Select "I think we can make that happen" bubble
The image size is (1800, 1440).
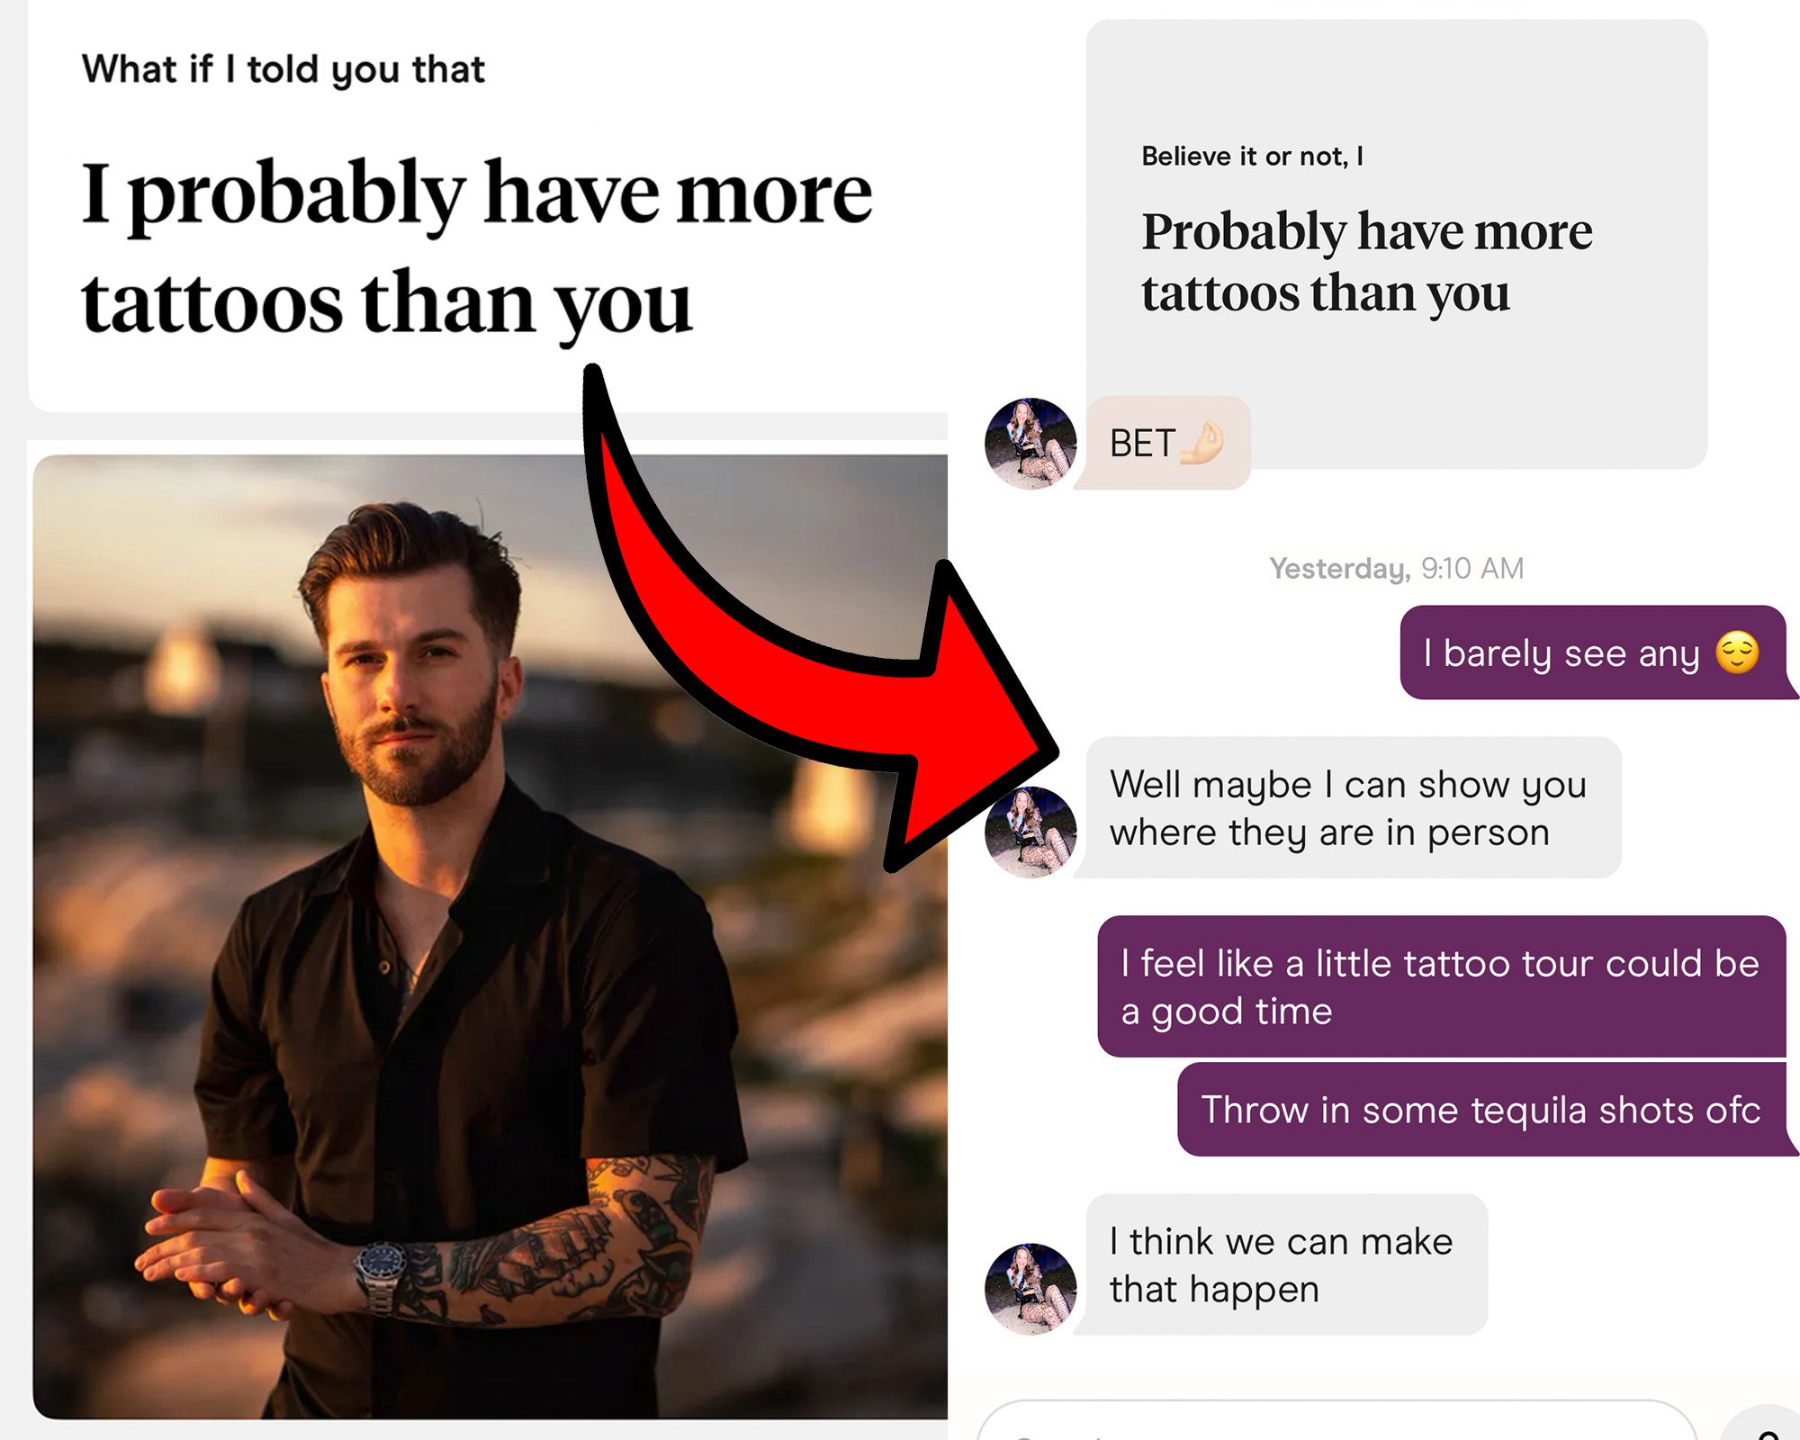(1286, 1265)
